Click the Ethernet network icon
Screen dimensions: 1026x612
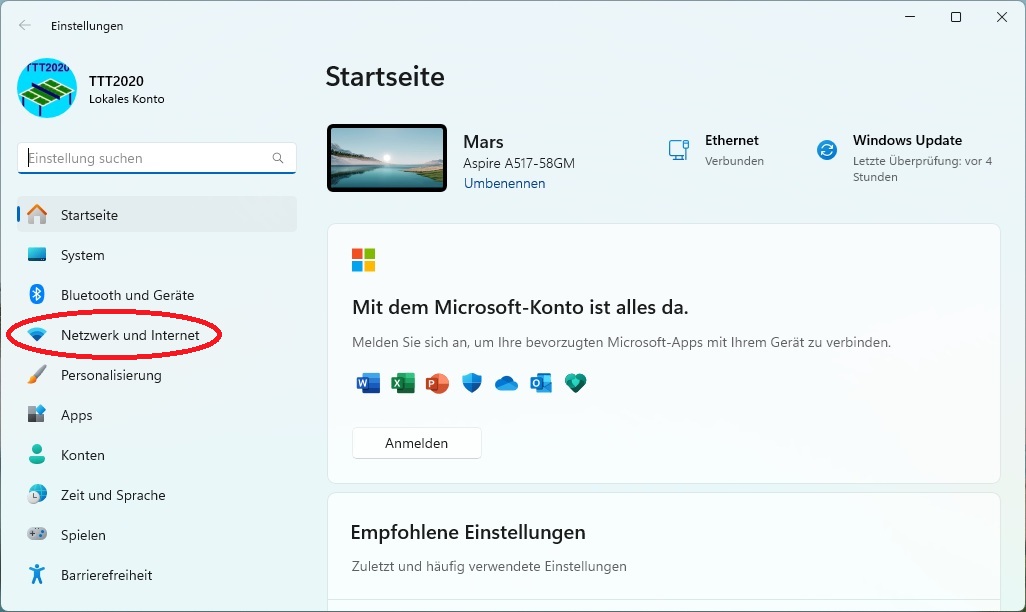pos(679,150)
